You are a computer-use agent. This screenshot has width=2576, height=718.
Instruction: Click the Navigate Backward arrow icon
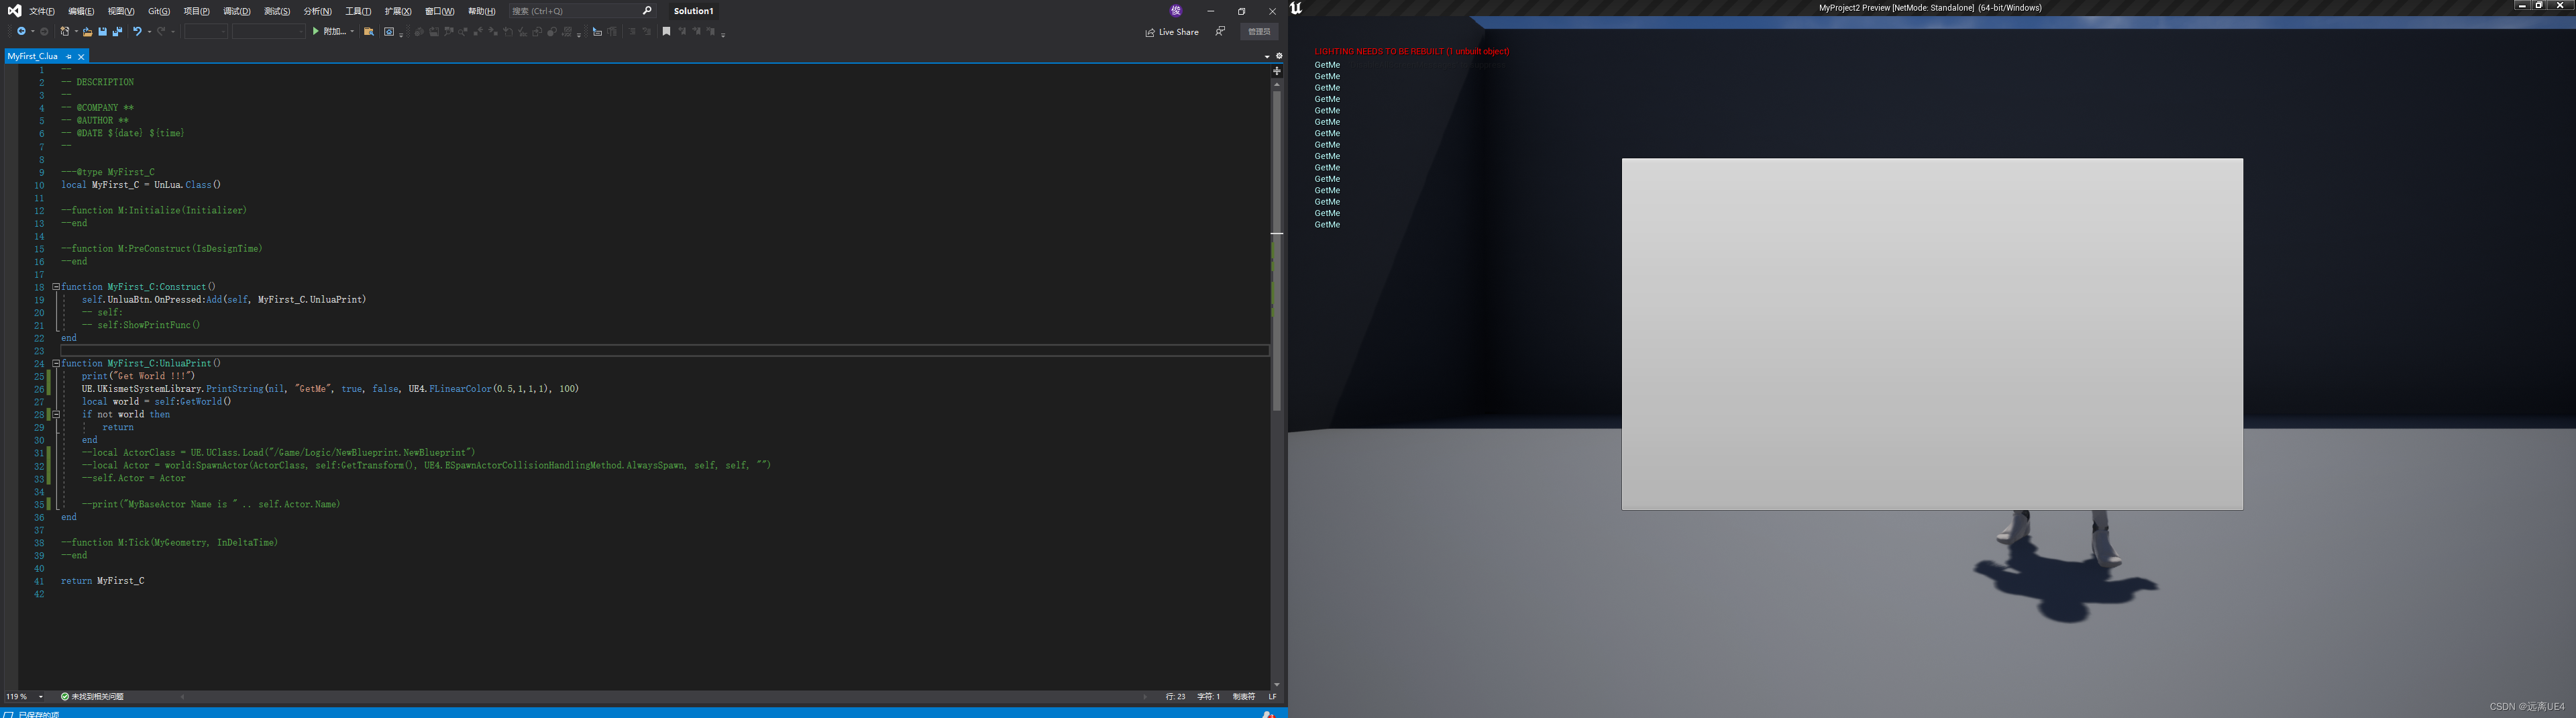(x=22, y=31)
